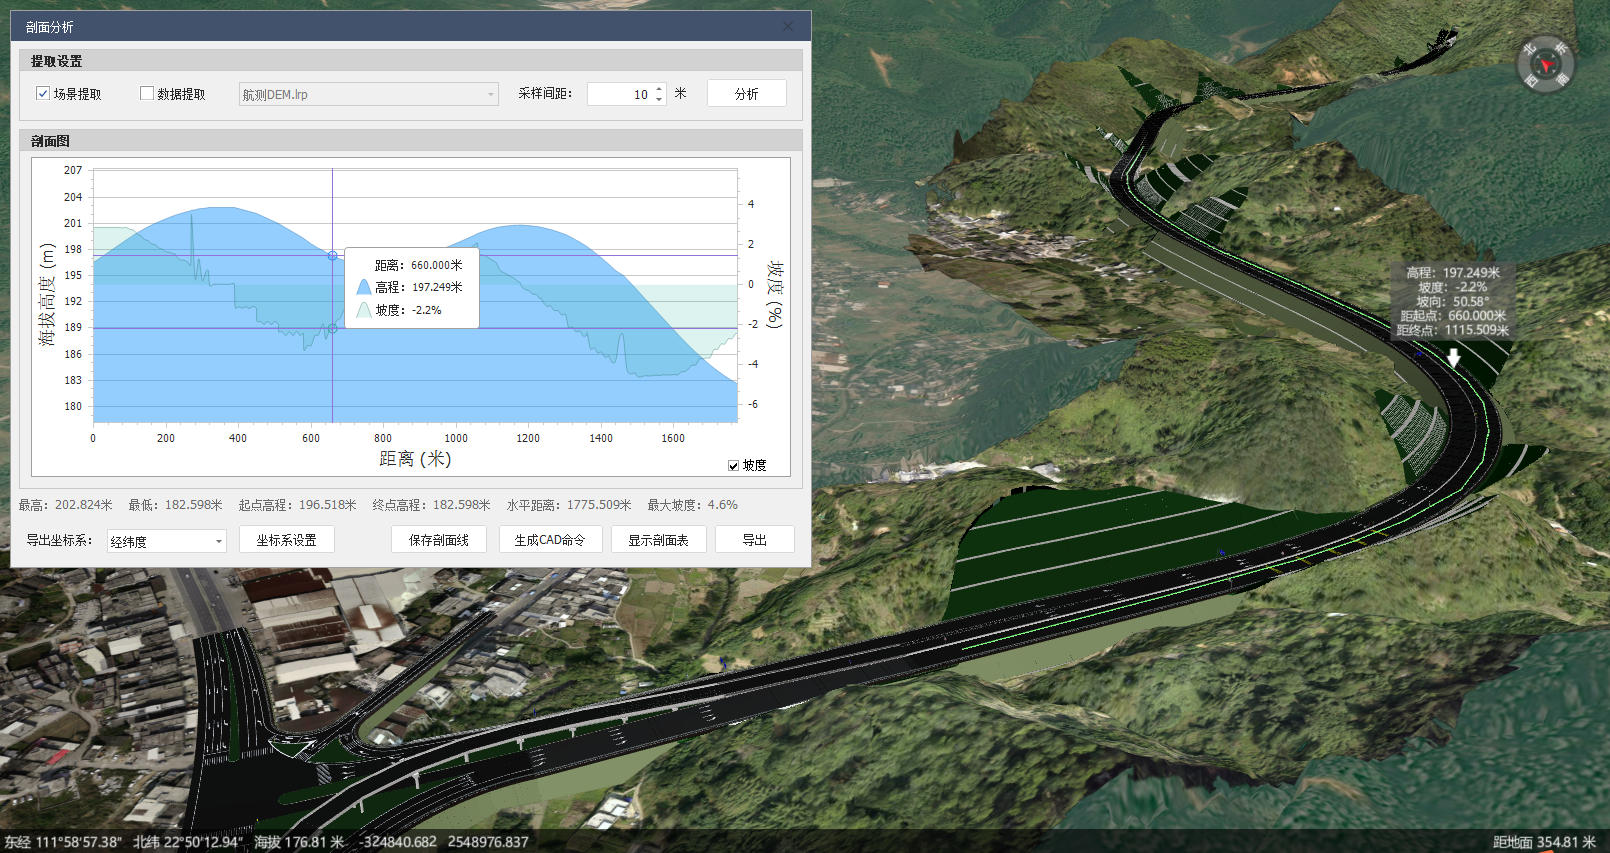Click the 北纬 22°50'12.94" status bar value

[x=188, y=842]
